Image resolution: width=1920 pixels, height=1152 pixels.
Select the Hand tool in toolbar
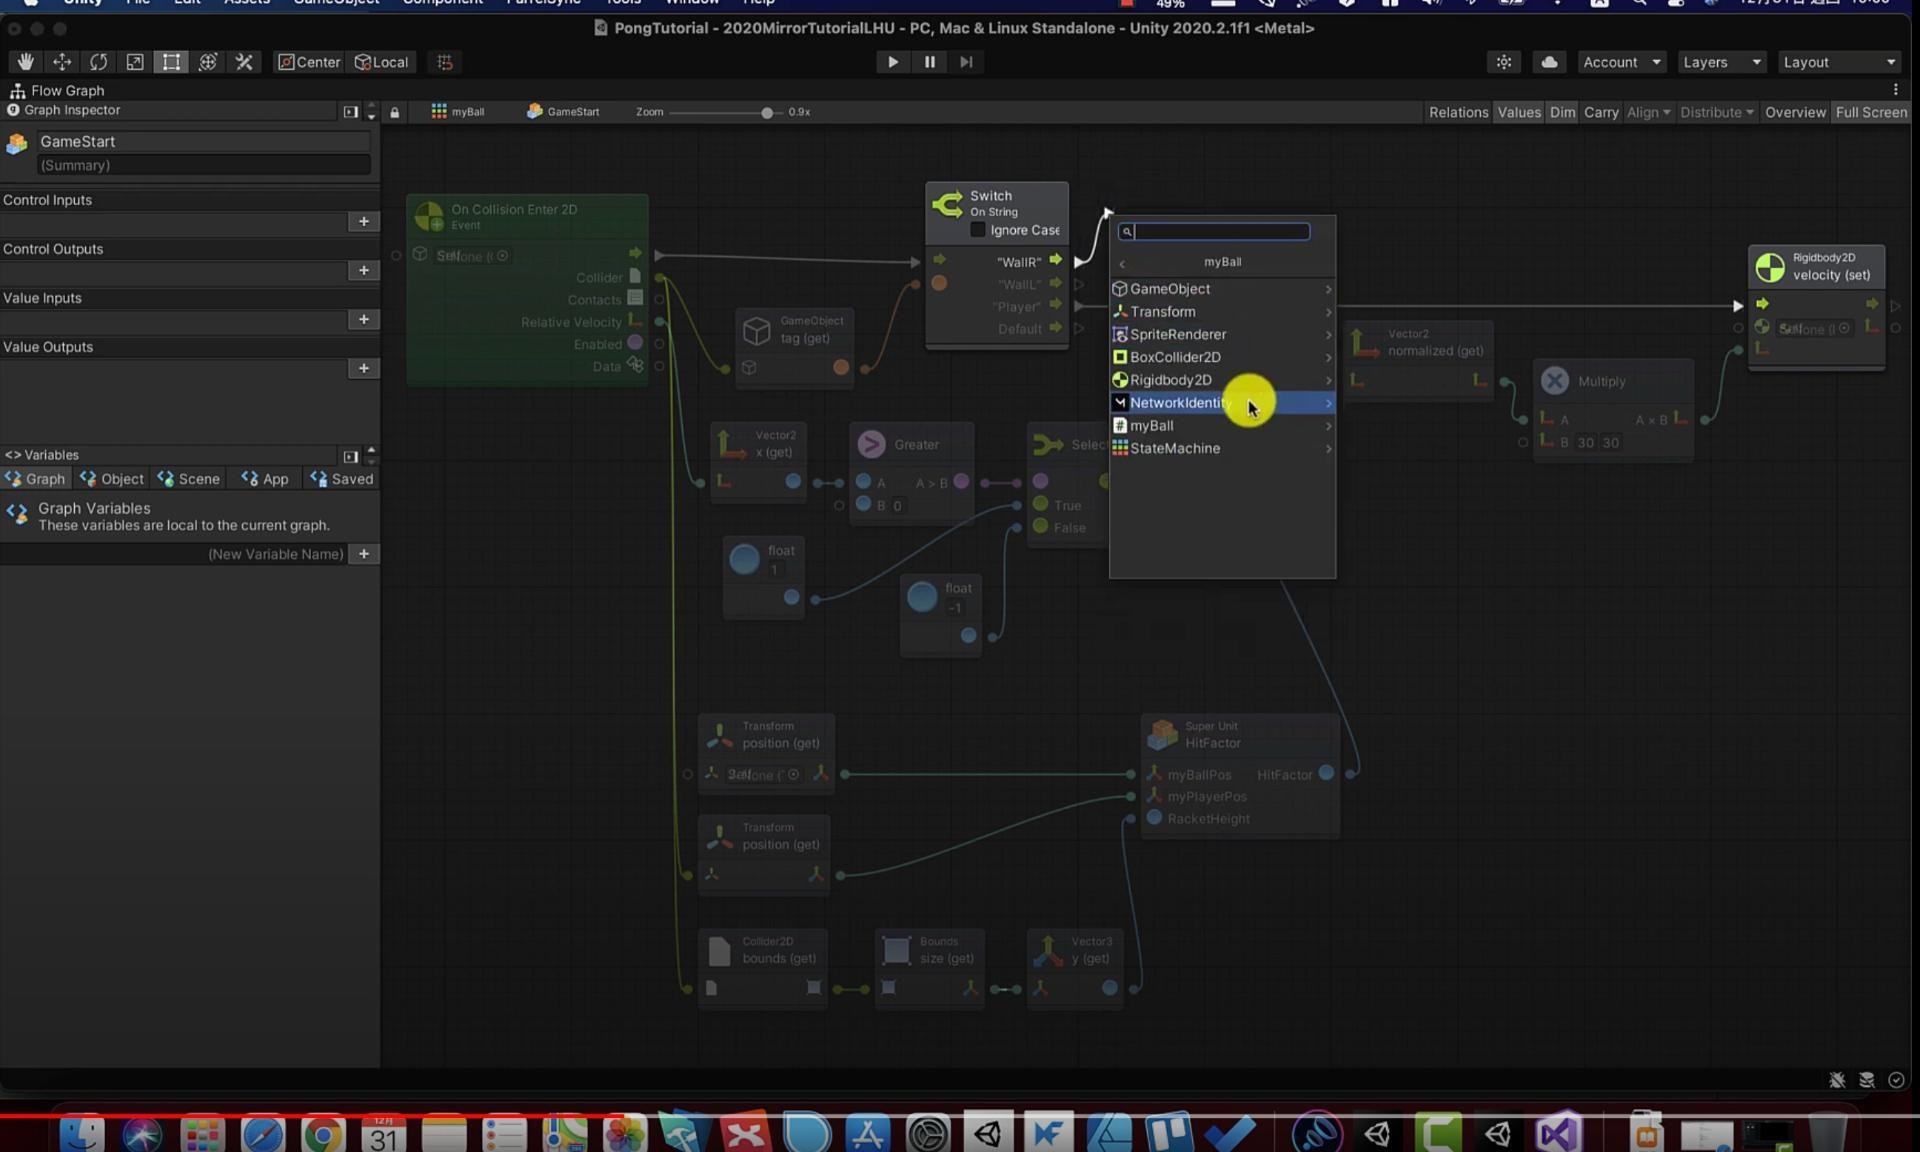click(x=25, y=62)
